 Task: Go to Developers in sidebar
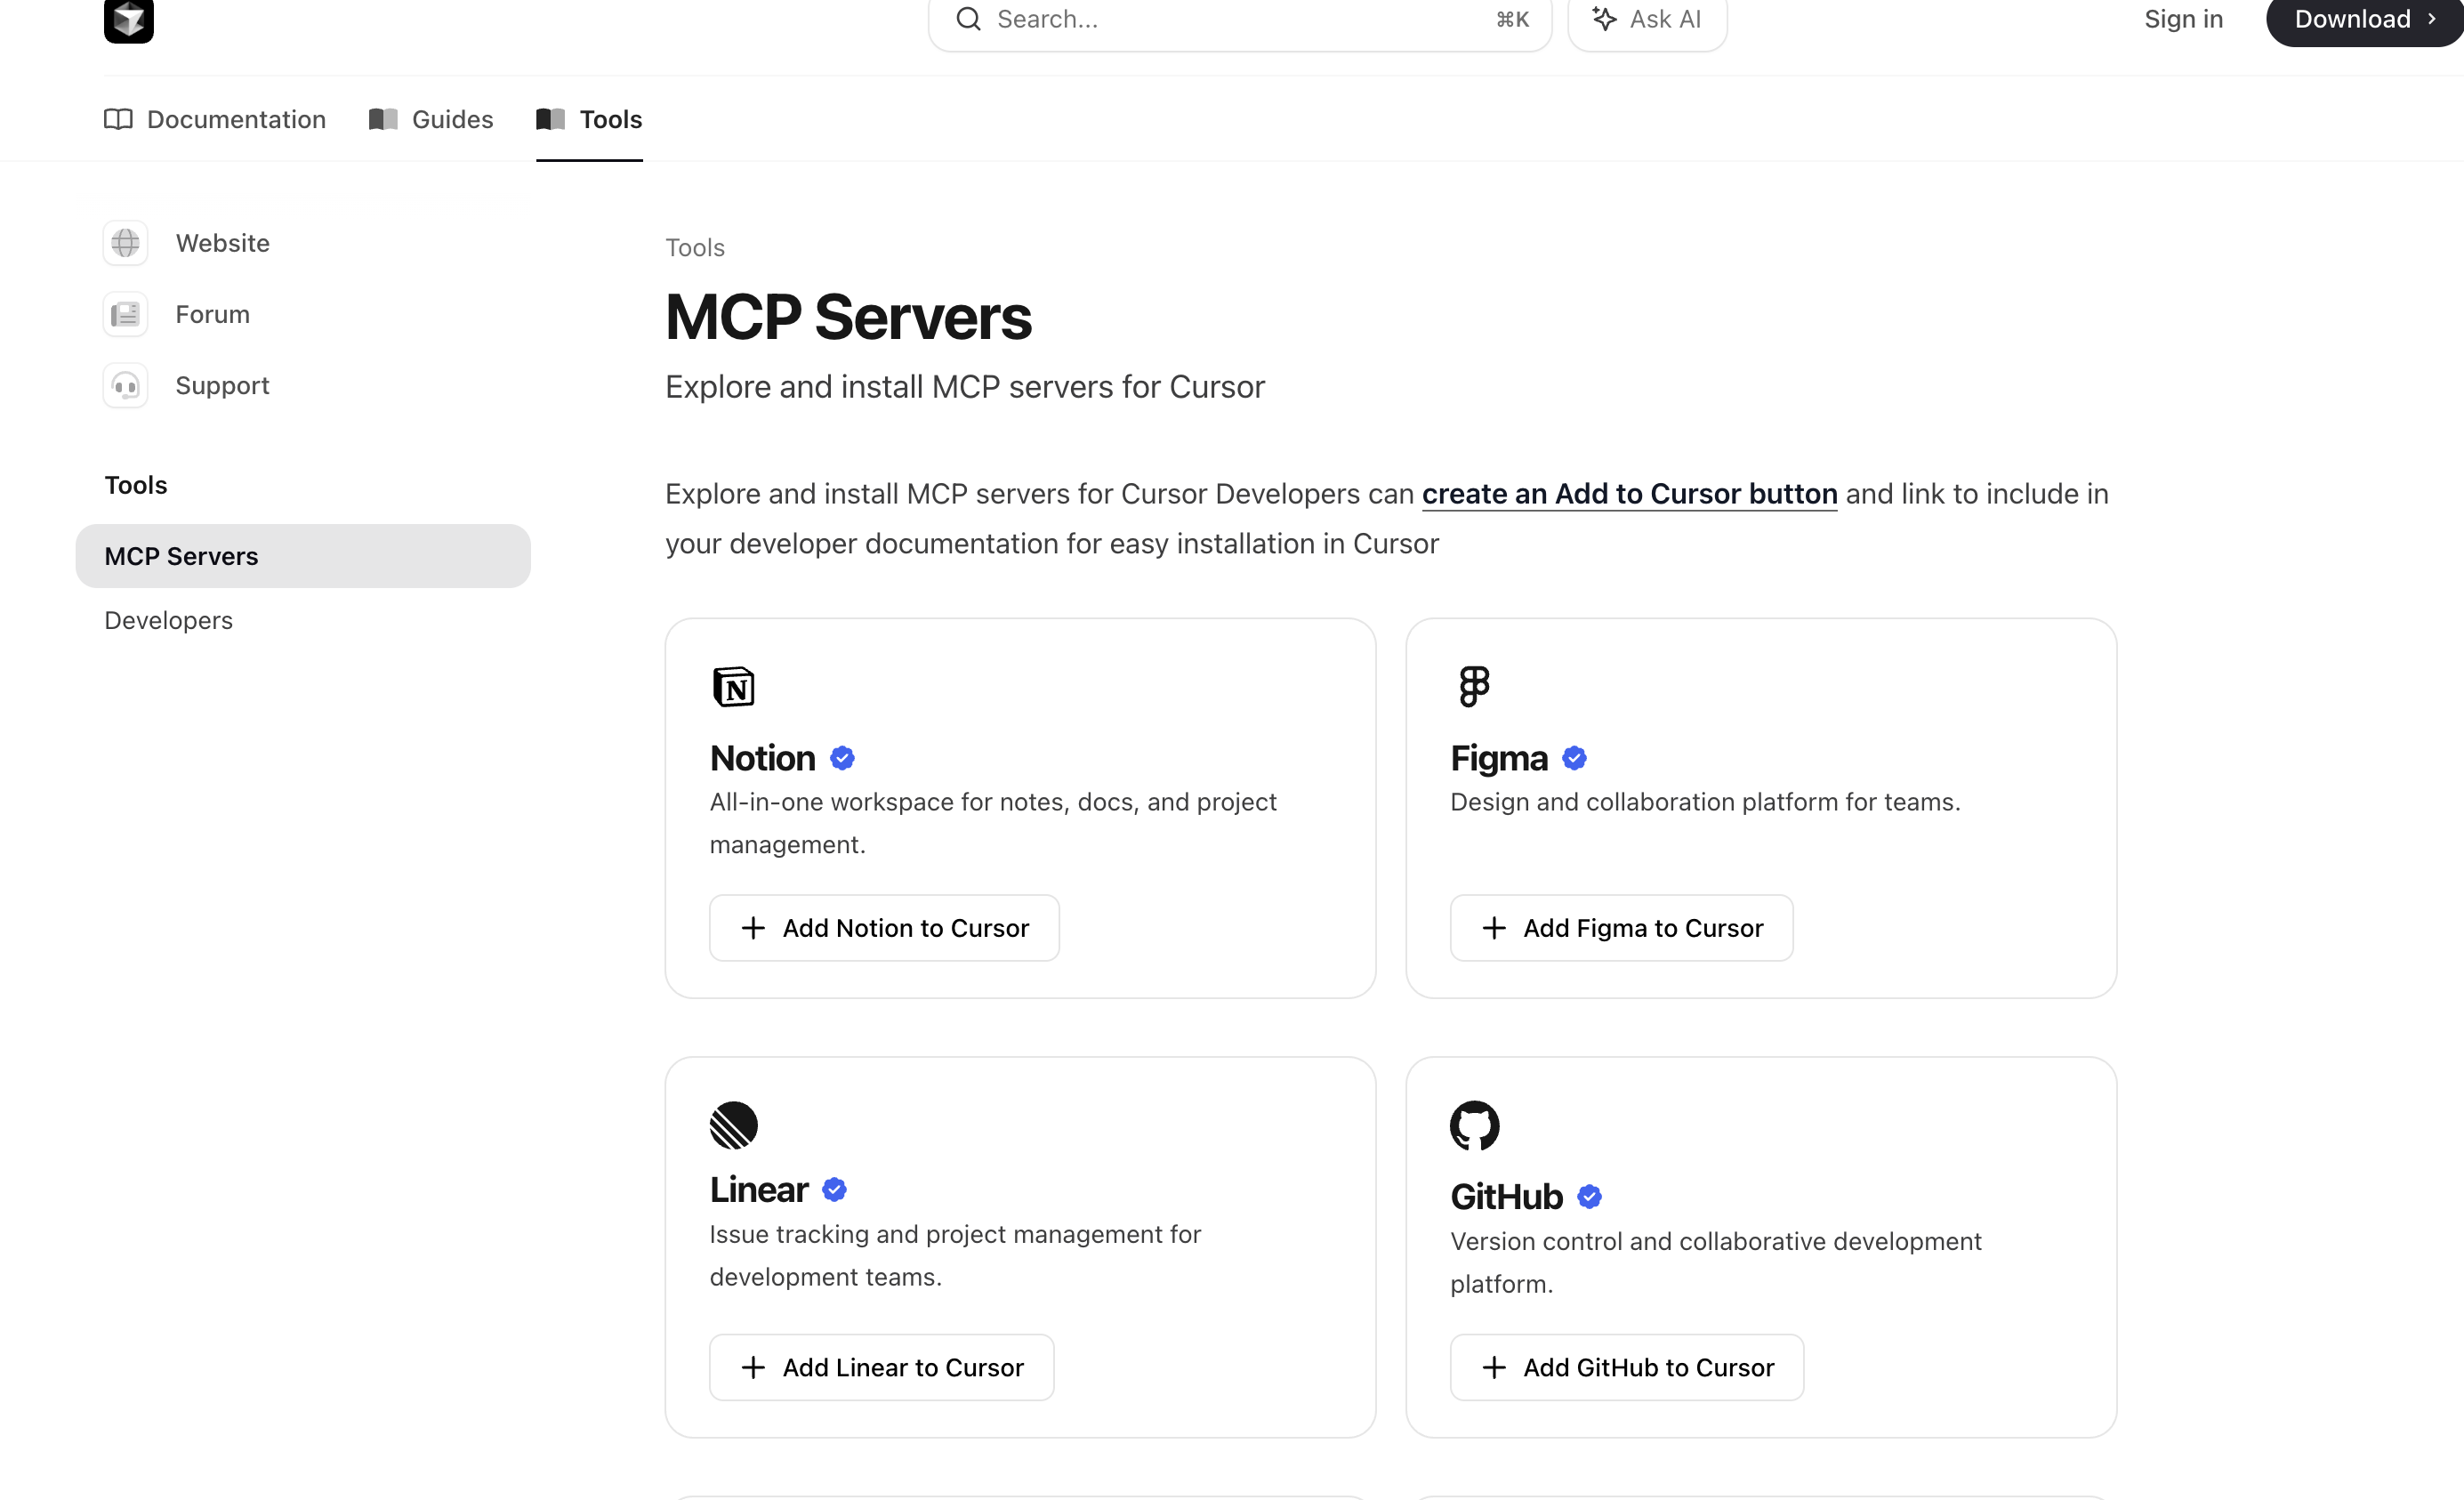click(x=168, y=620)
